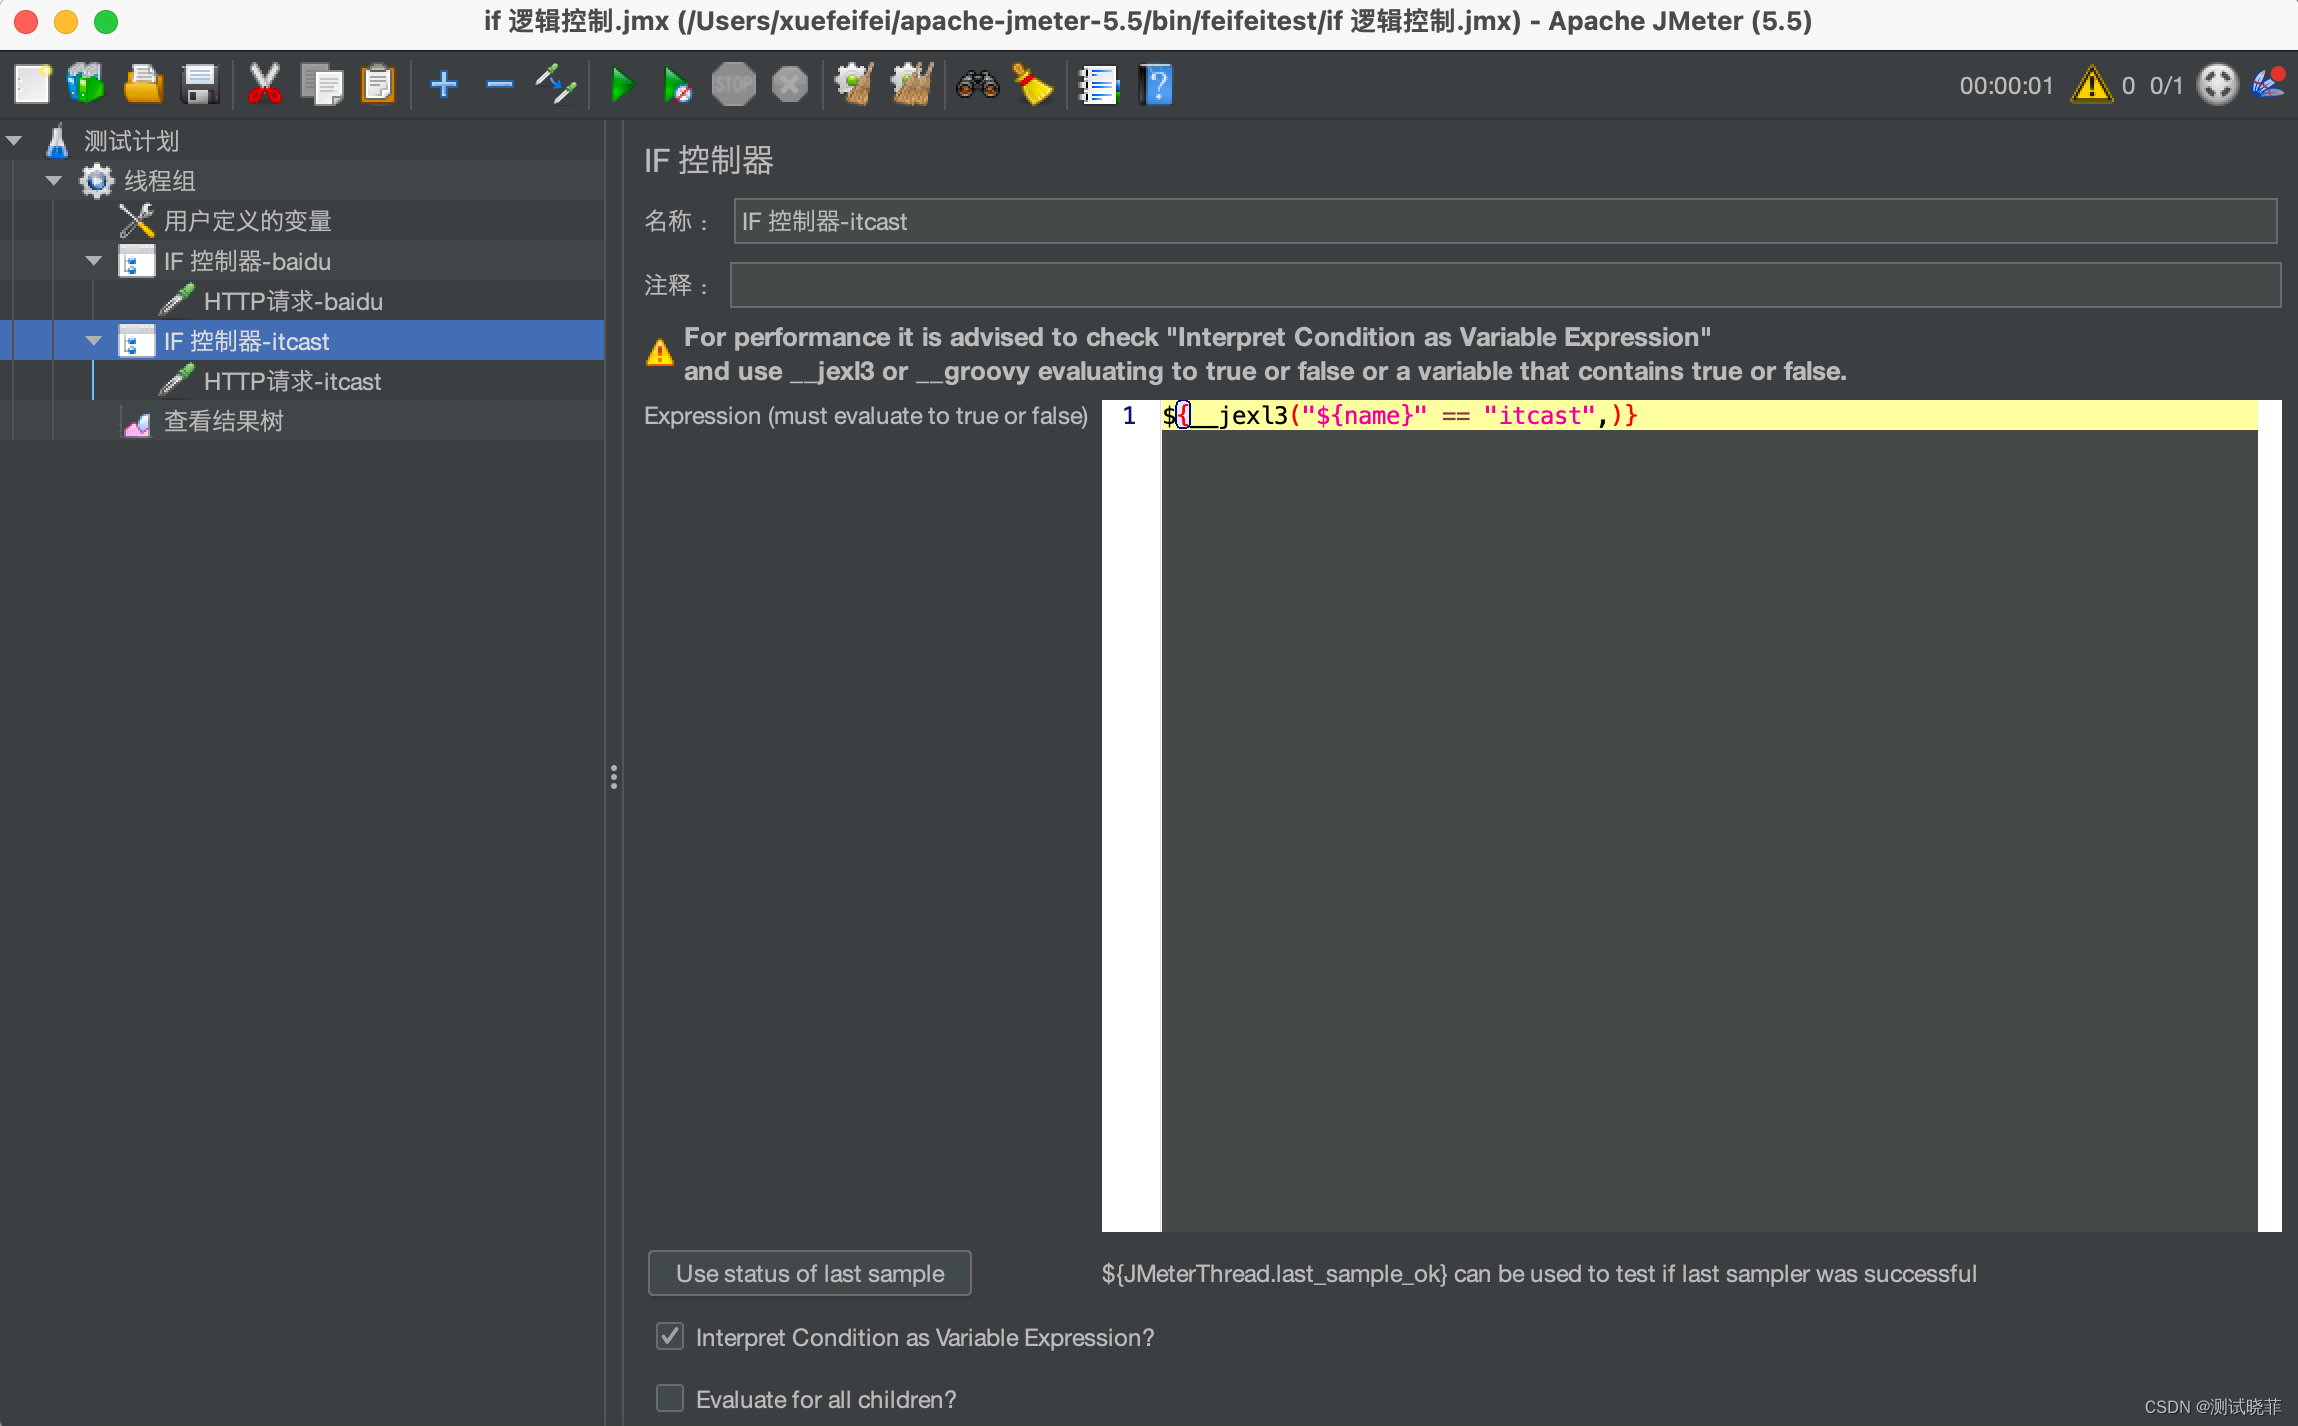Click the Shutdown round X icon
Screen dimensions: 2298x1426
point(790,85)
